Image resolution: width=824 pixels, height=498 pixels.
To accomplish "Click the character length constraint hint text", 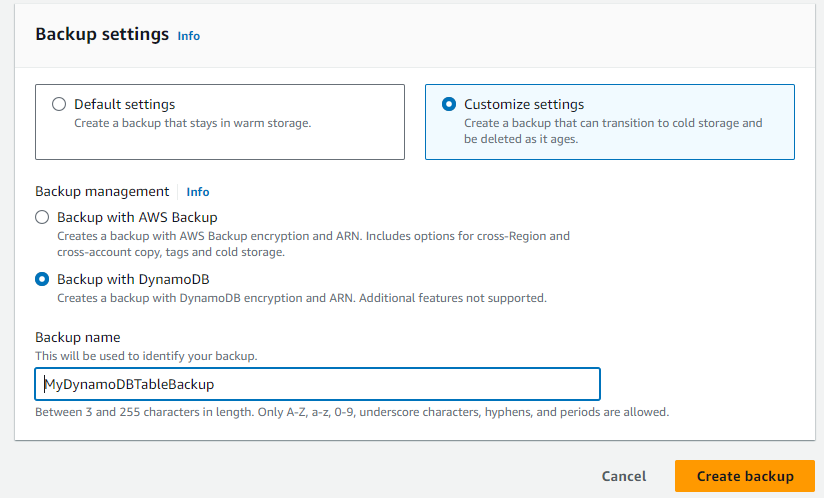I will click(x=351, y=412).
